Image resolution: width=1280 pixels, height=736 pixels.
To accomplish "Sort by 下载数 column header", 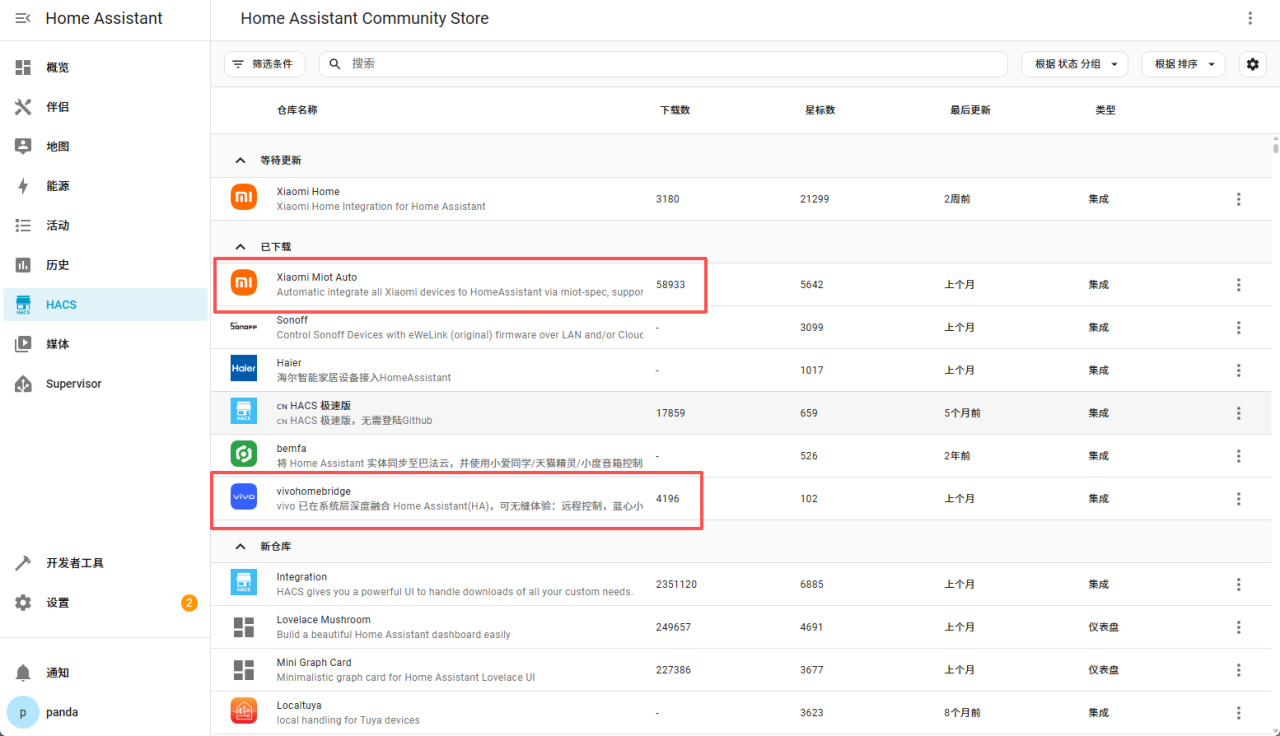I will [x=675, y=110].
